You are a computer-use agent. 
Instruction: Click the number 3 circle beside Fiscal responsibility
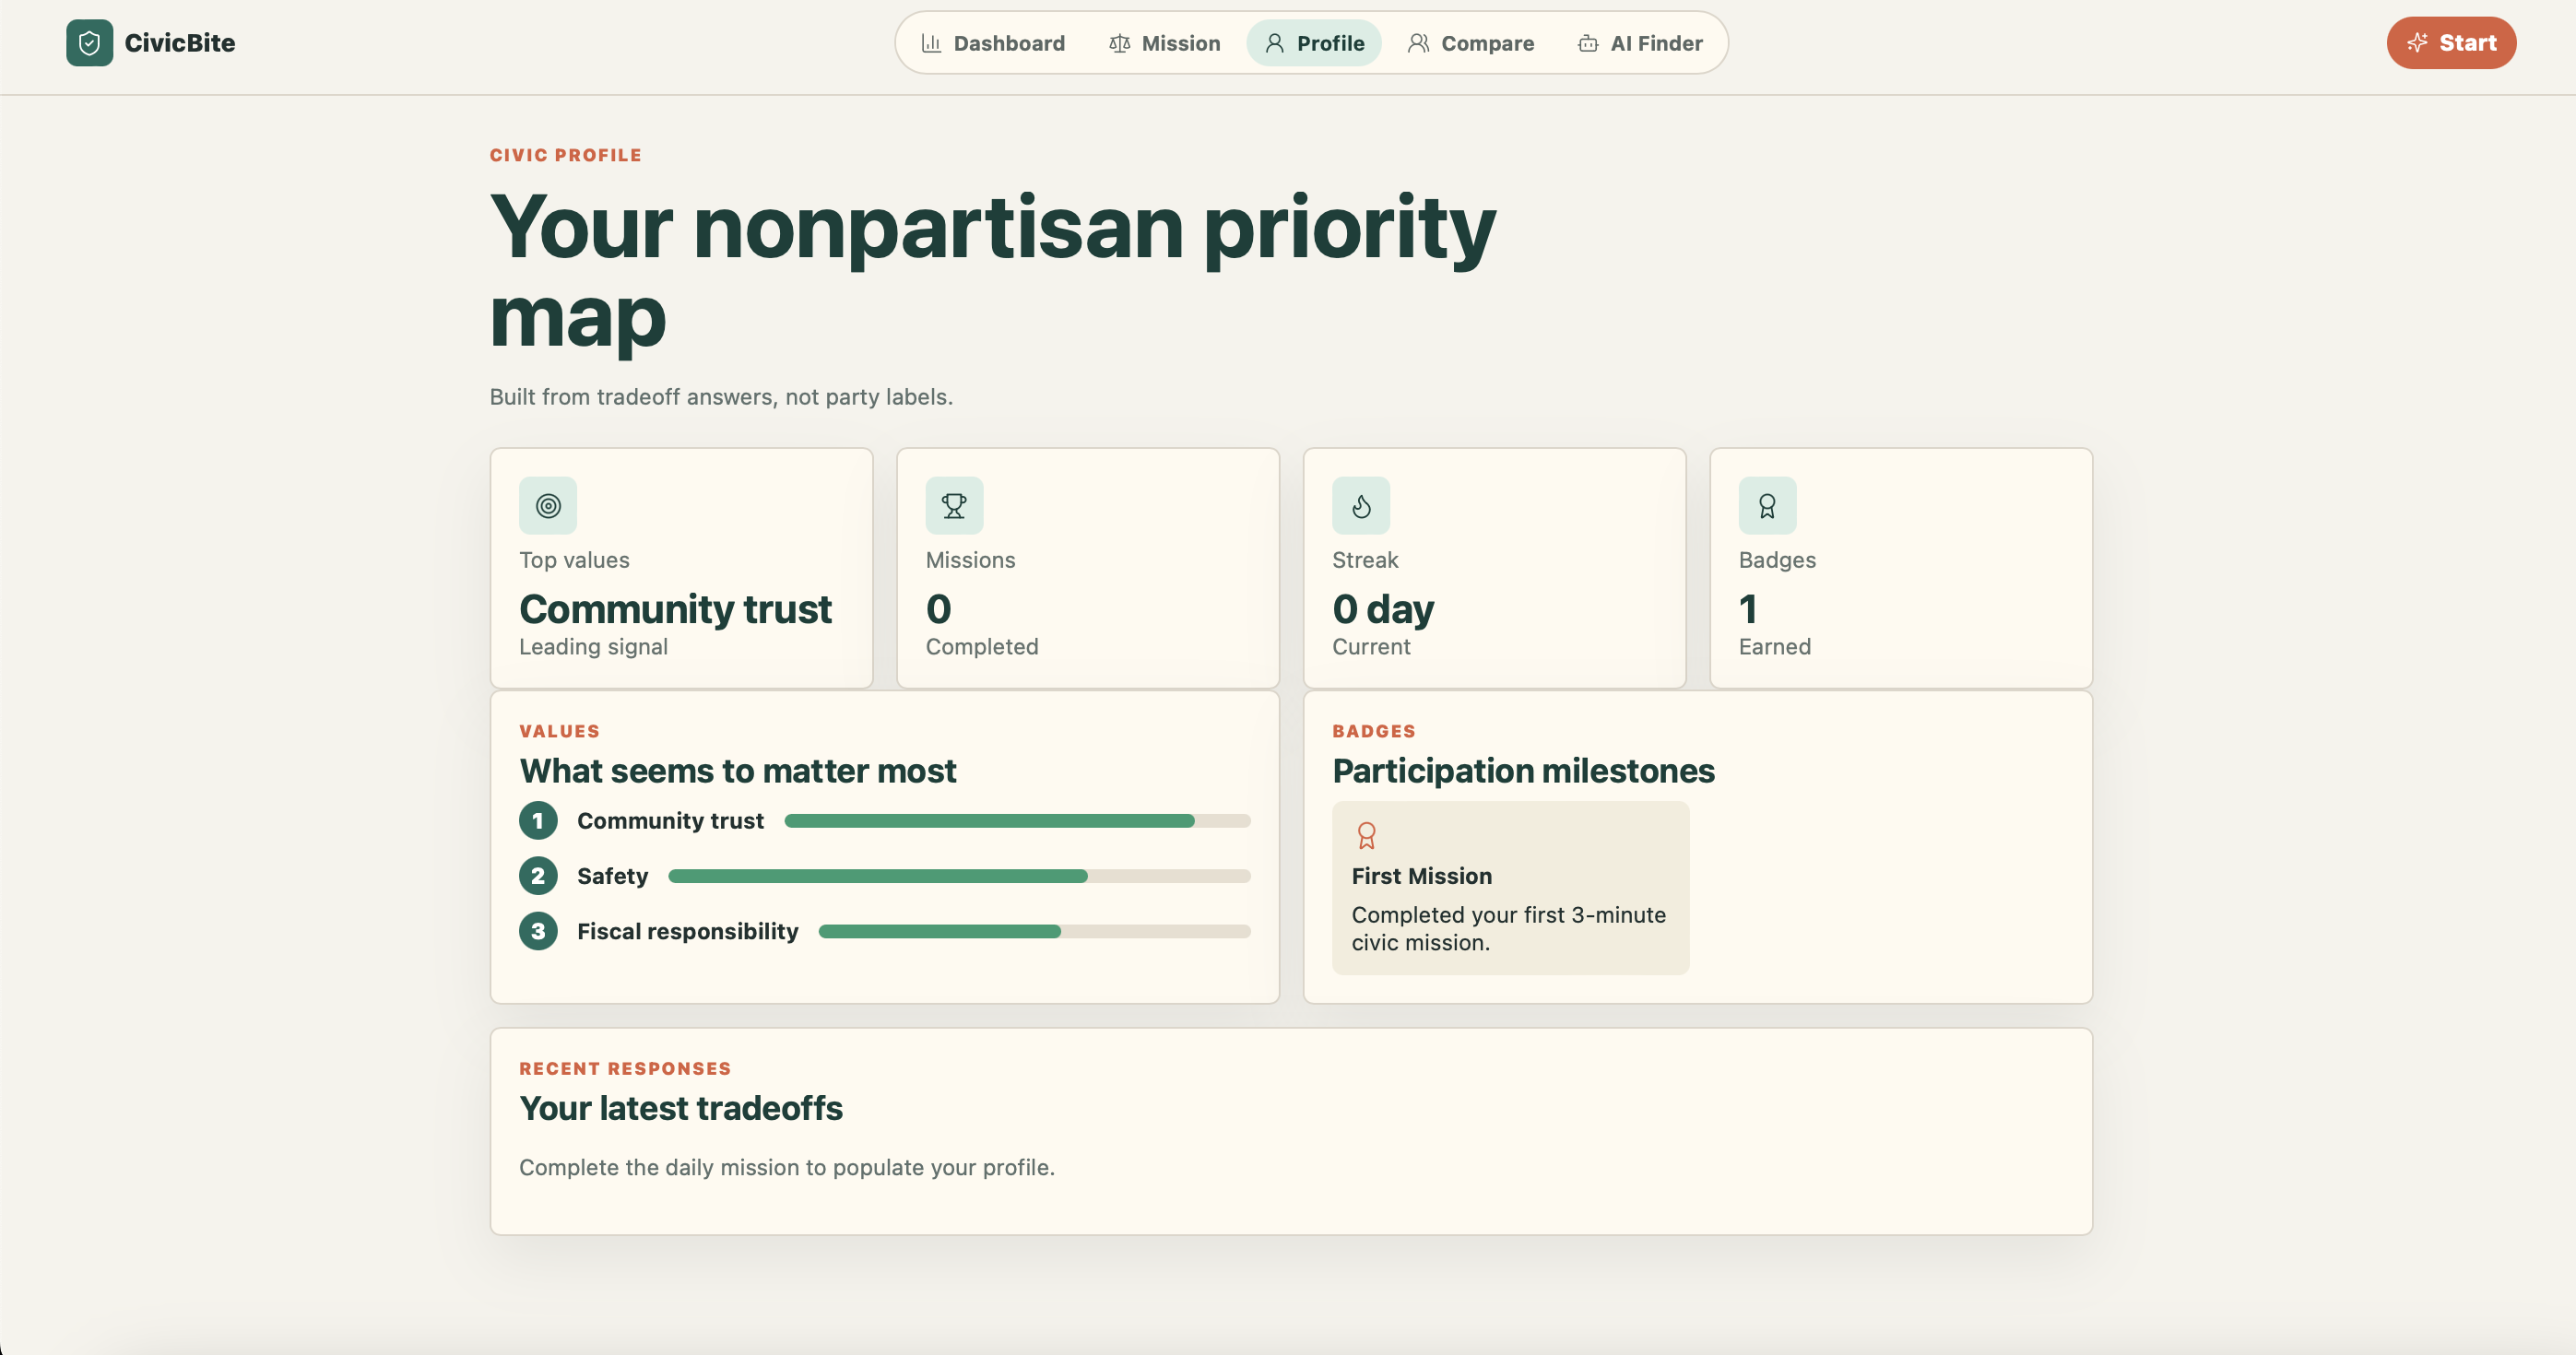[538, 931]
